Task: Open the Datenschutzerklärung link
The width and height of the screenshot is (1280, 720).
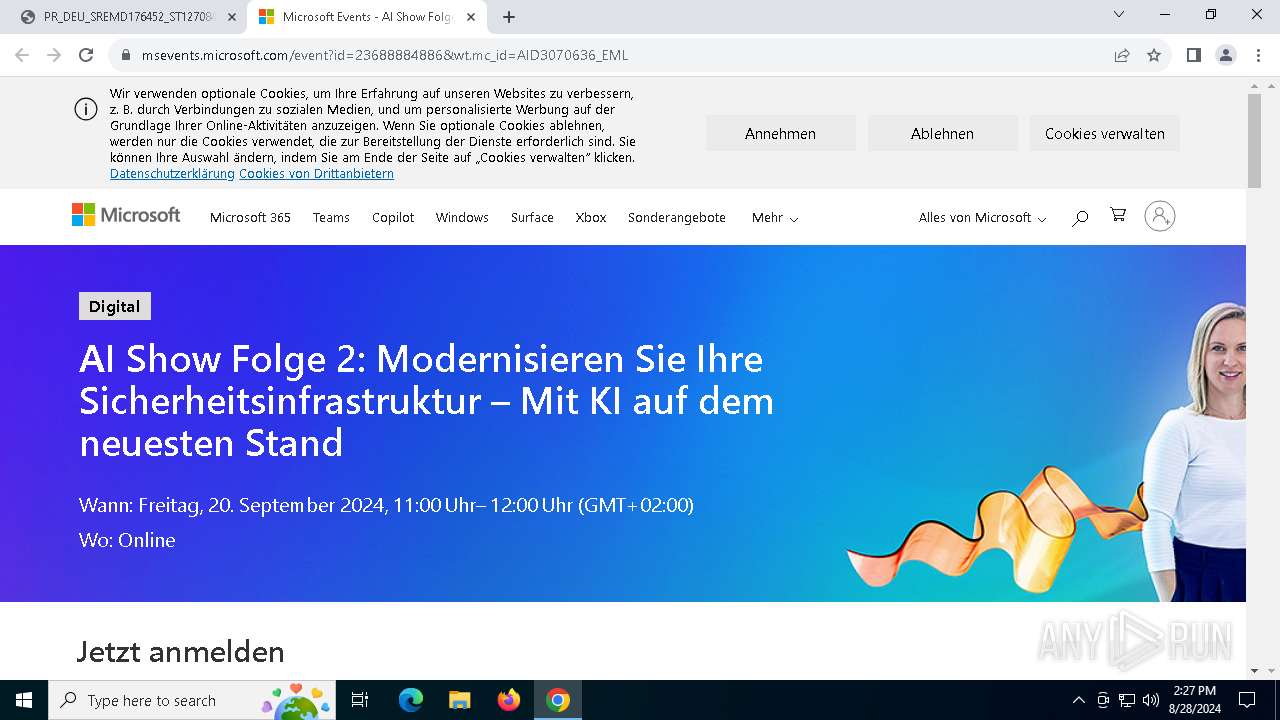Action: pyautogui.click(x=172, y=173)
